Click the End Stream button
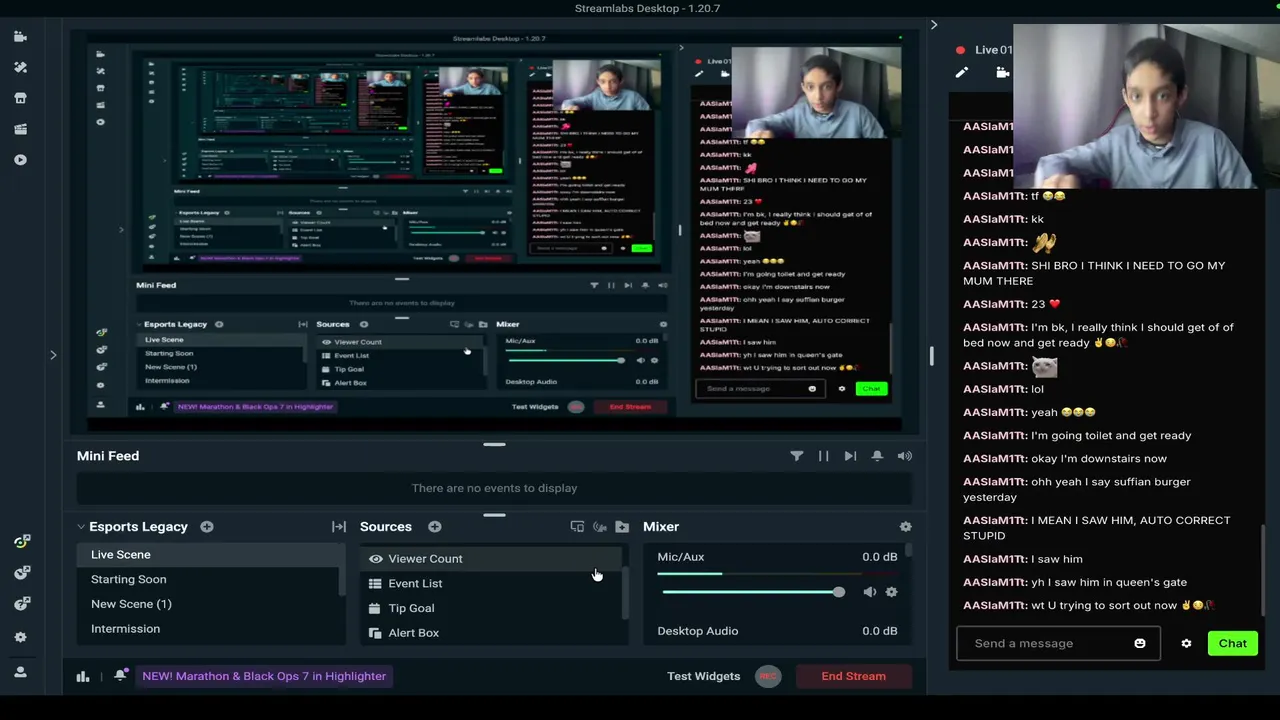1280x720 pixels. coord(853,676)
